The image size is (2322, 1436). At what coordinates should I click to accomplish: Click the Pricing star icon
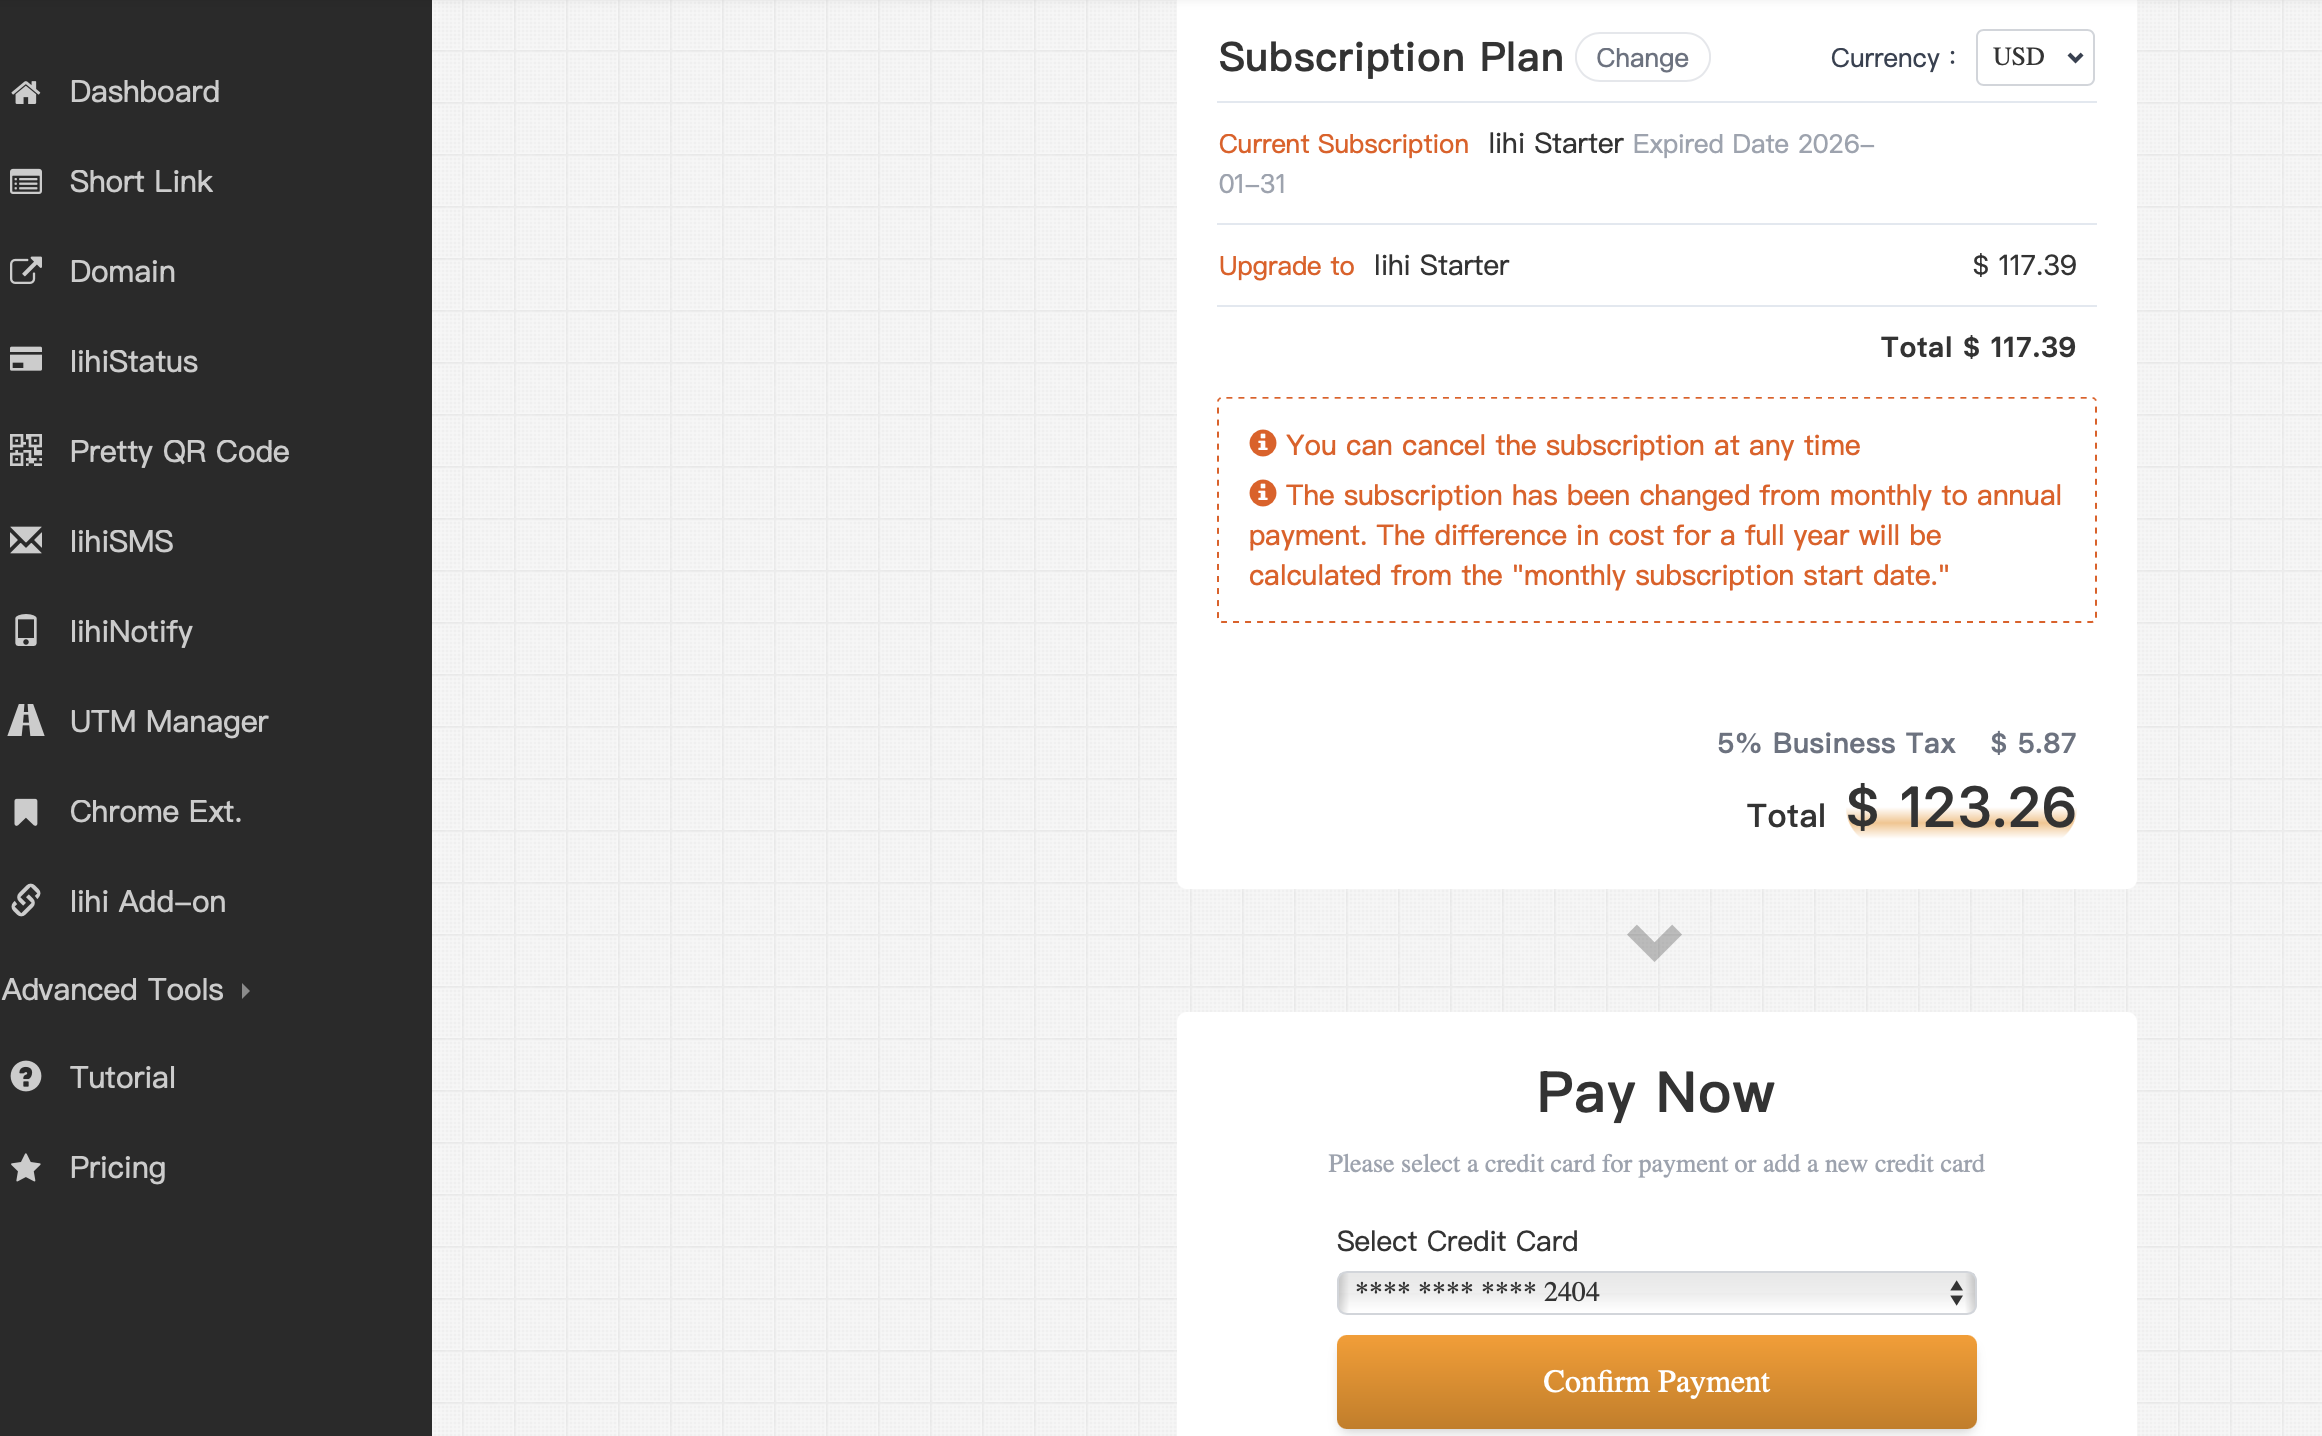pos(26,1167)
